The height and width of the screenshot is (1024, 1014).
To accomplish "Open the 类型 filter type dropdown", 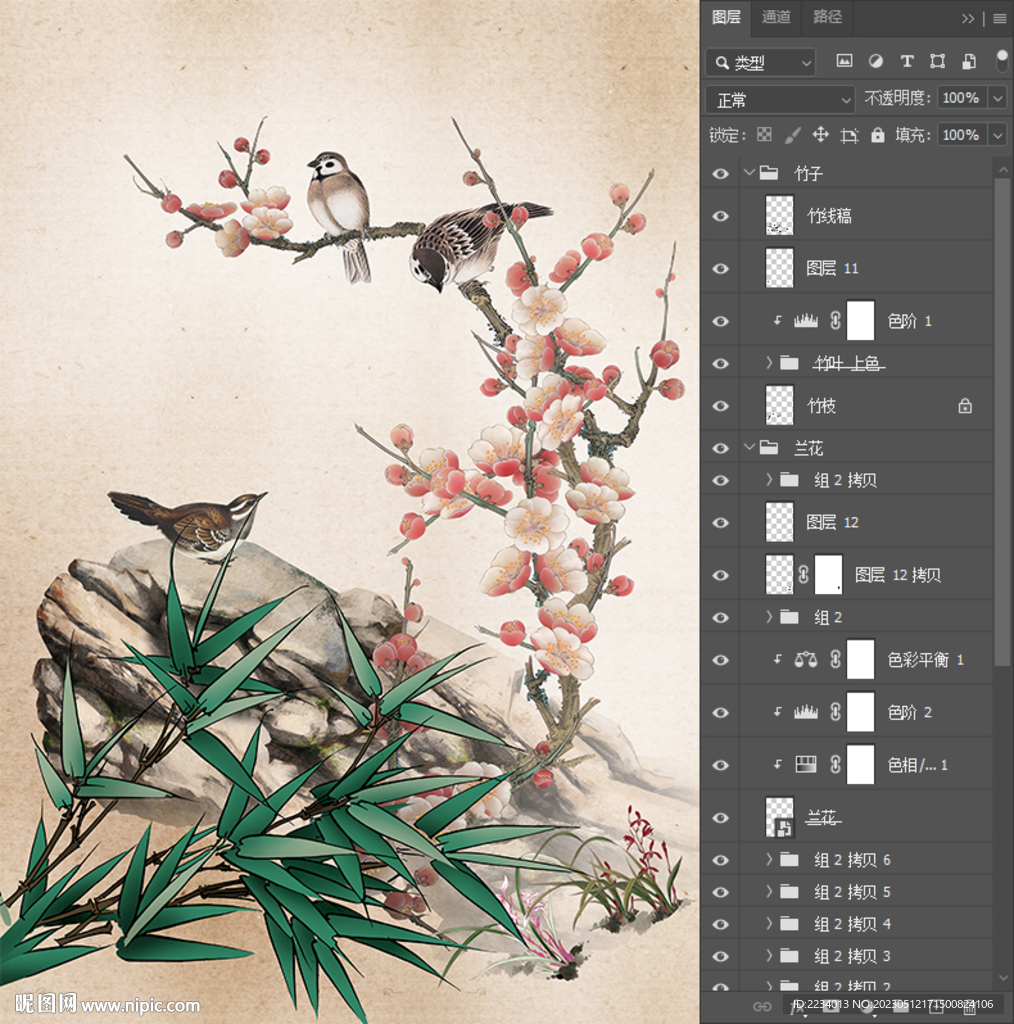I will click(x=761, y=63).
